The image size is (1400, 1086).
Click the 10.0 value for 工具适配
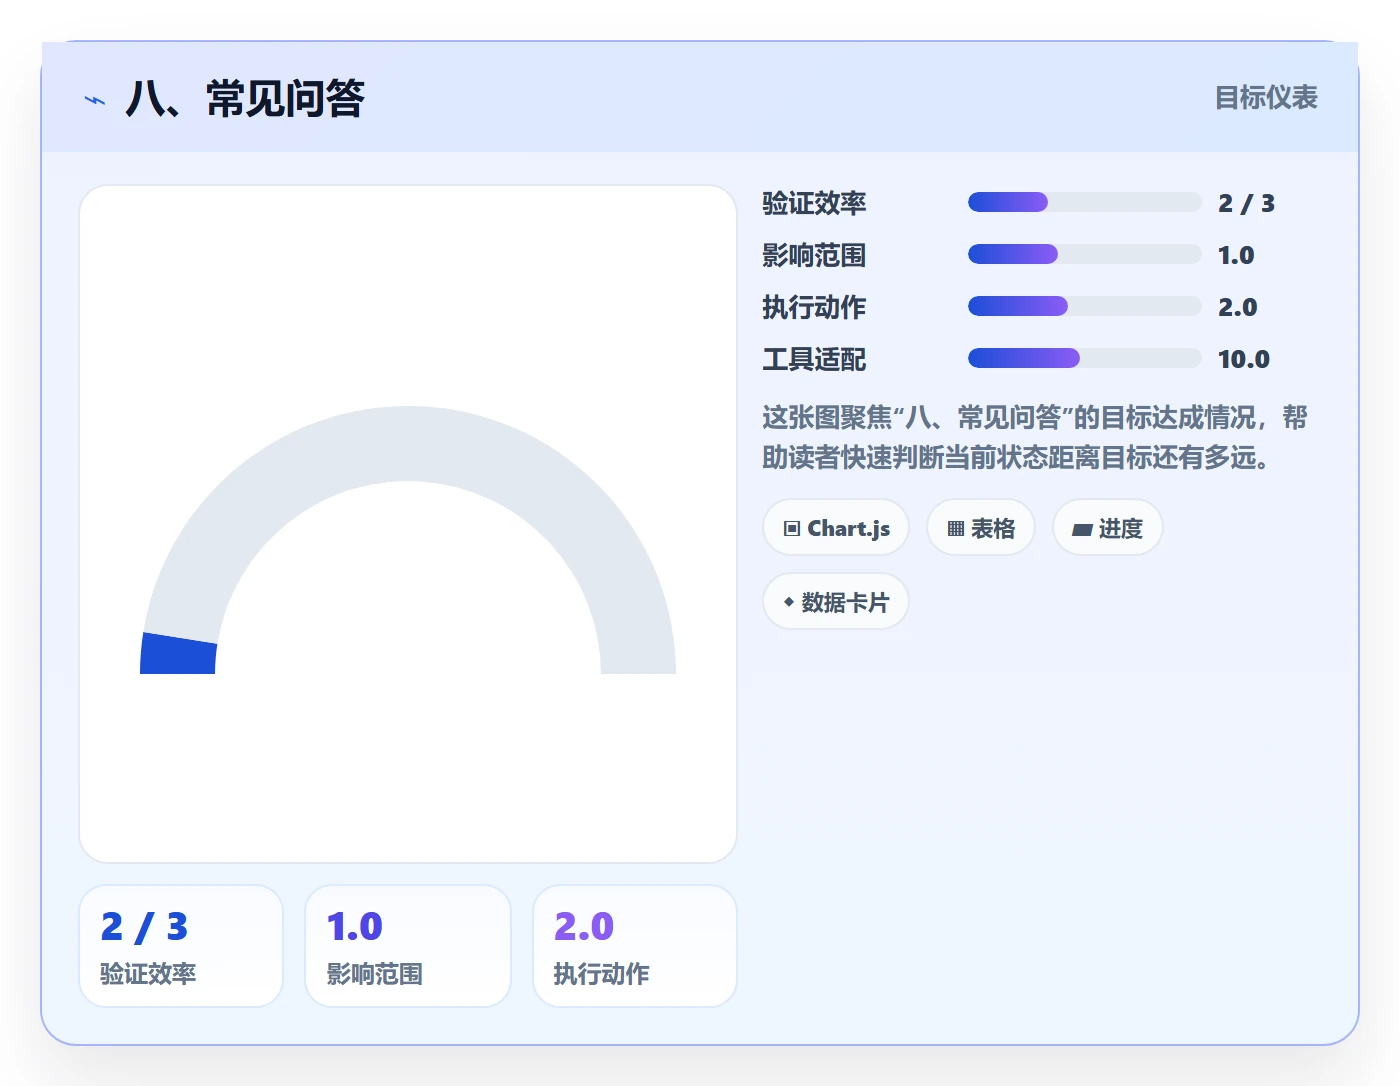1243,359
